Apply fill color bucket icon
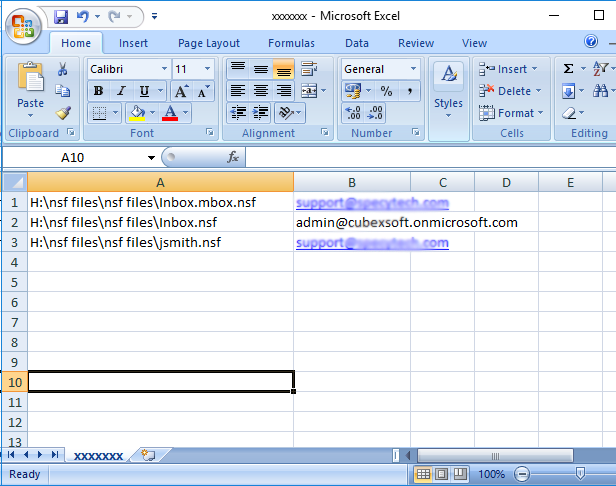Screen dimensions: 616x486 point(137,113)
